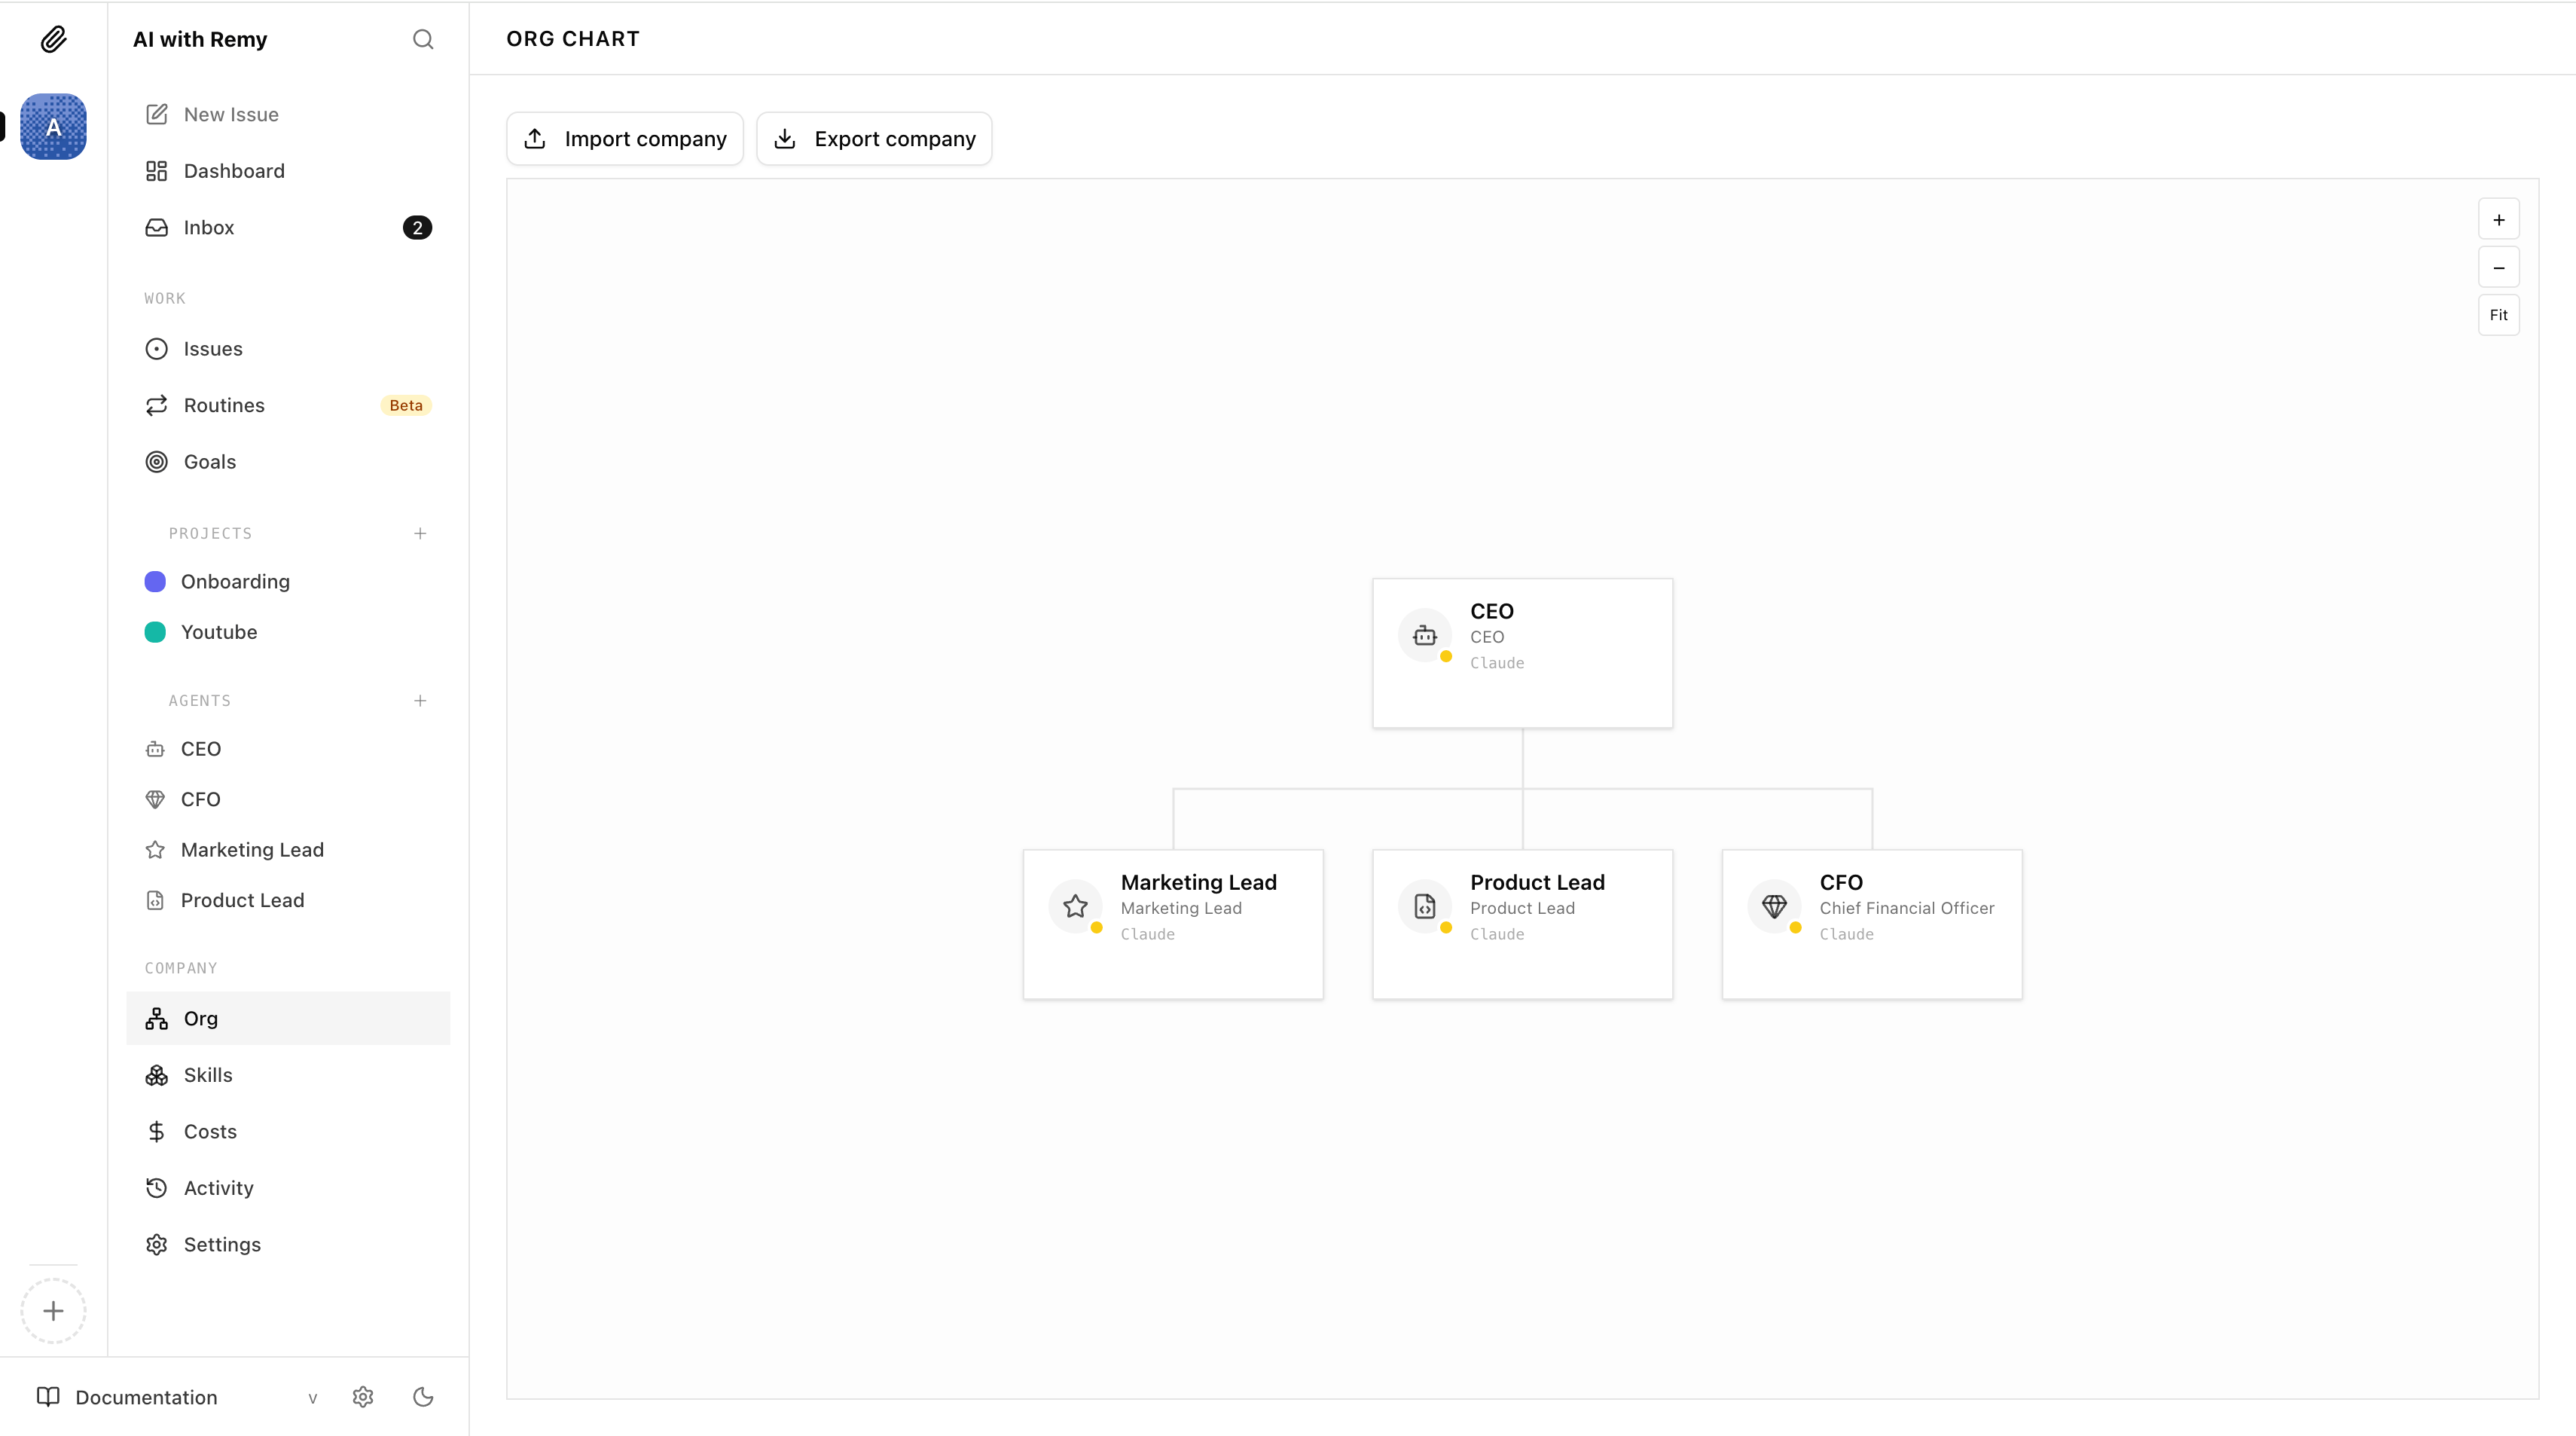Toggle dark mode moon icon
Image resolution: width=2576 pixels, height=1436 pixels.
(x=423, y=1397)
